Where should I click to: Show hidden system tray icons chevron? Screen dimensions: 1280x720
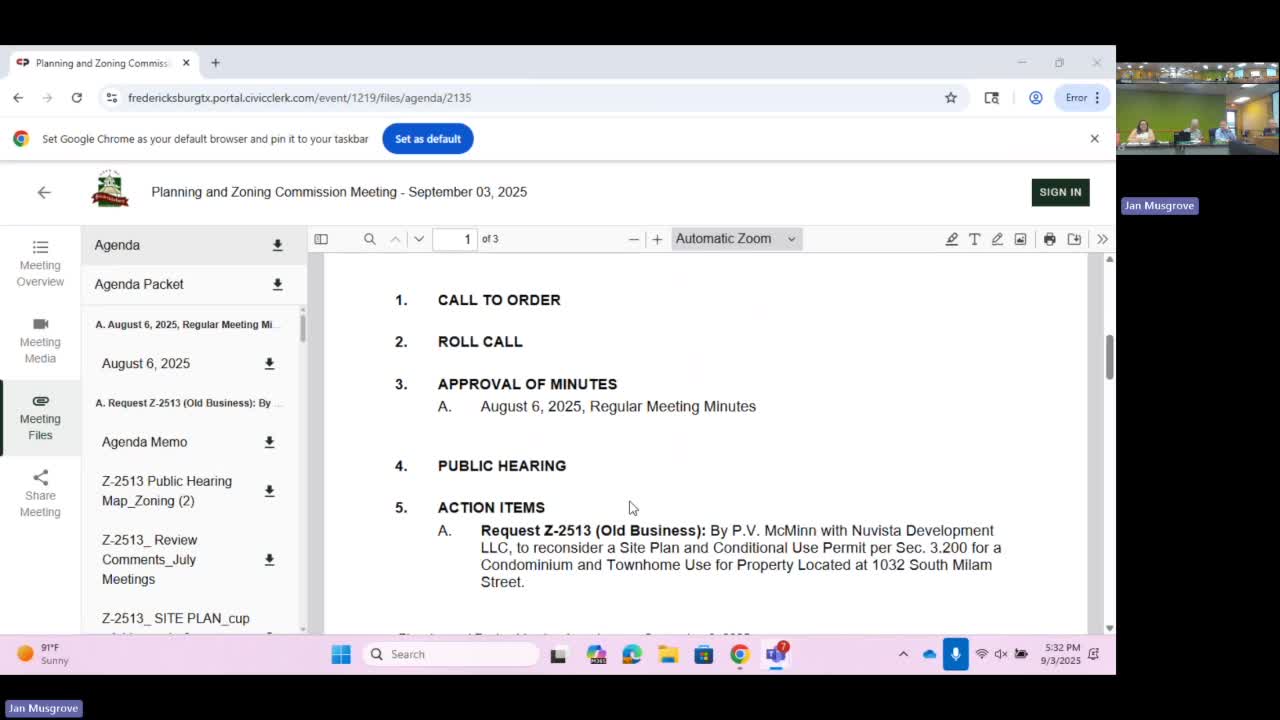903,654
